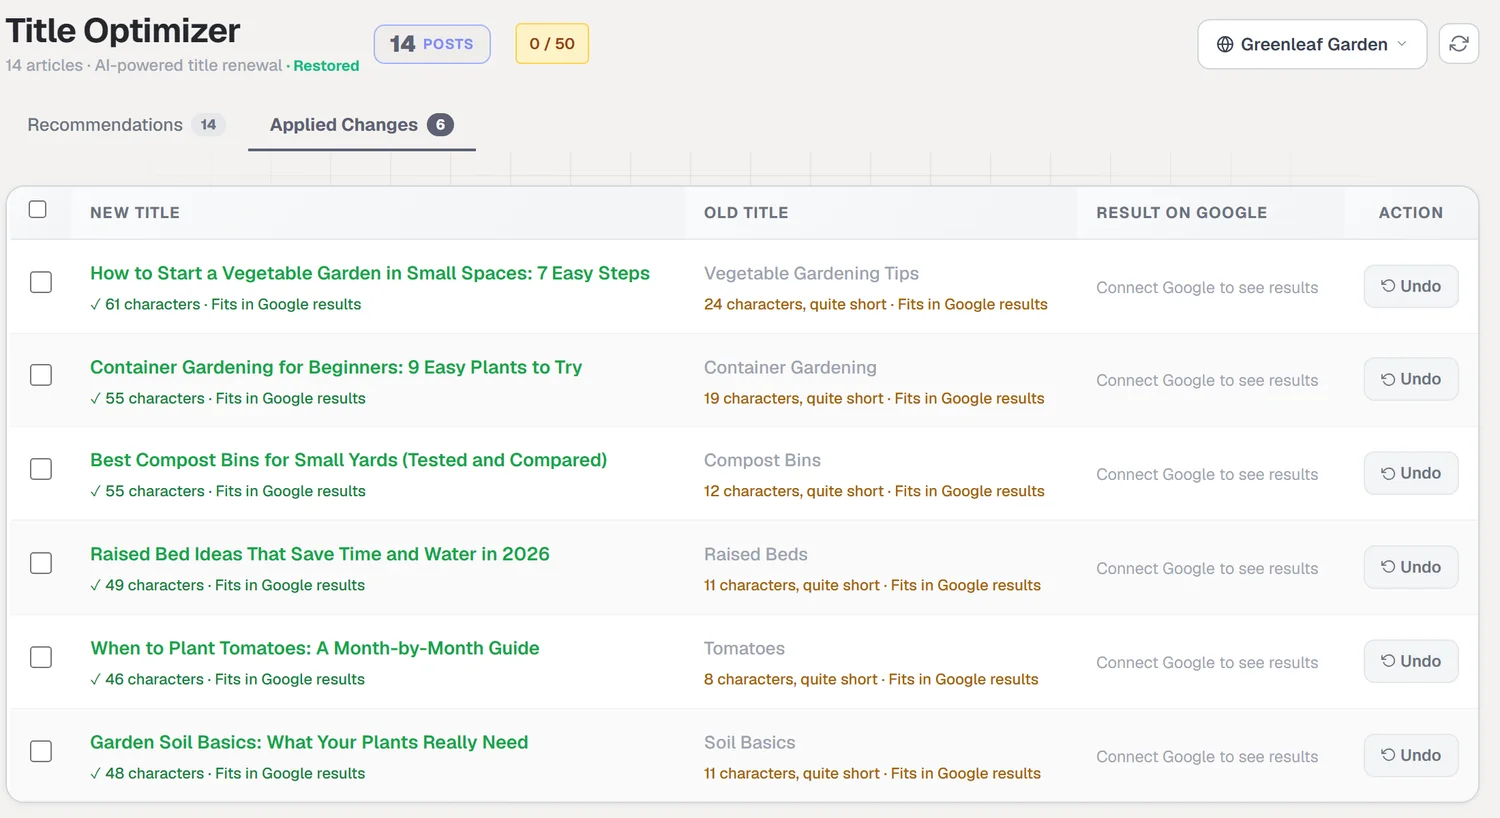
Task: Click 'Connect Google to see results' in Compost Bins row
Action: click(x=1207, y=474)
